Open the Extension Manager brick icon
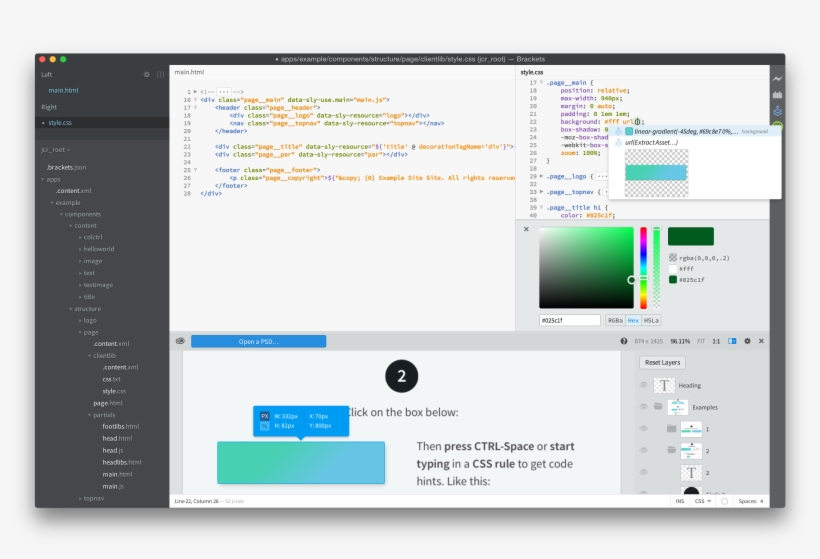This screenshot has height=559, width=820. tap(777, 94)
